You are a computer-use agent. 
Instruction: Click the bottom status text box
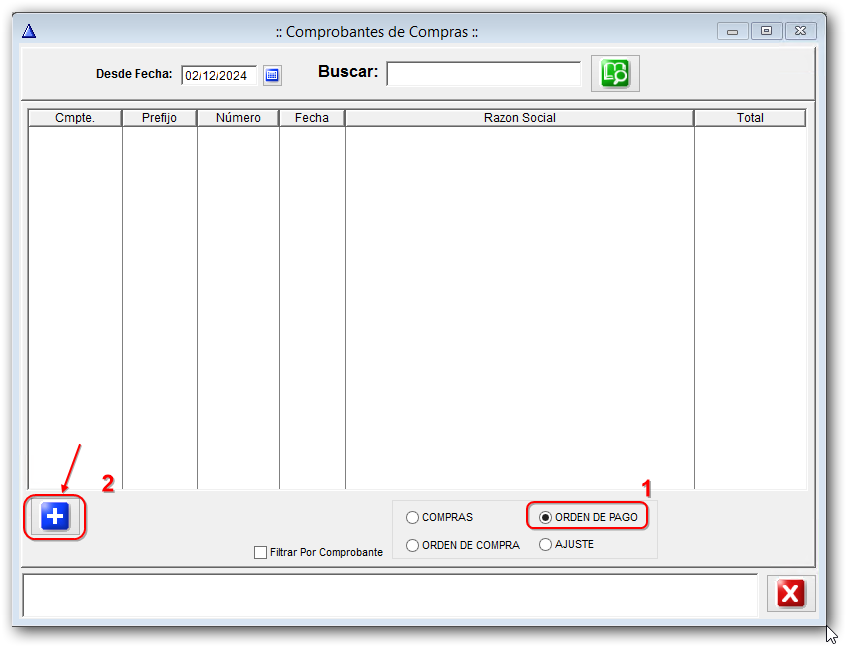pyautogui.click(x=390, y=594)
